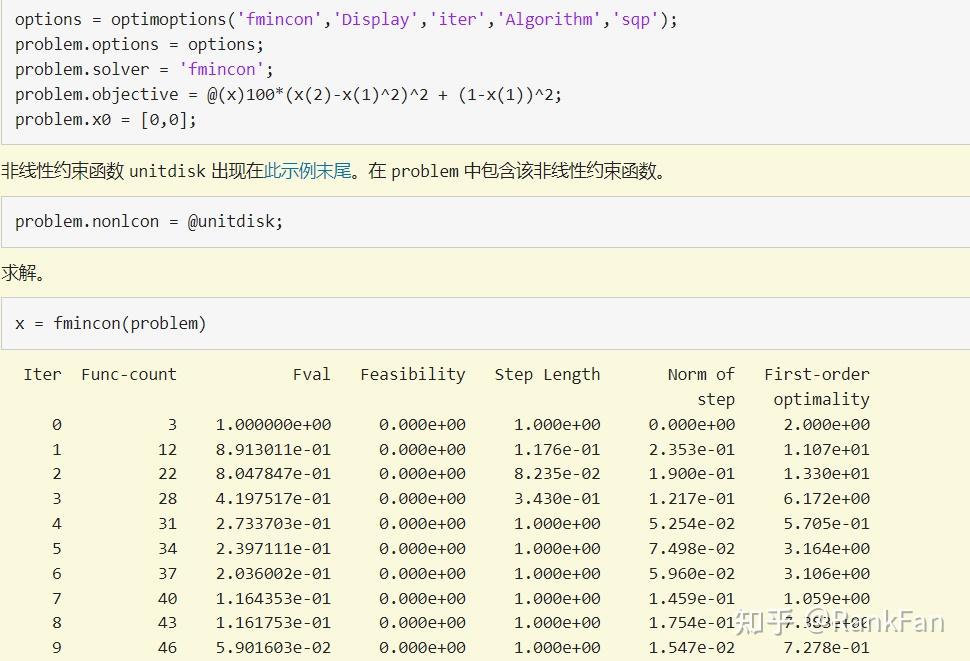Click the Func-count column header
The width and height of the screenshot is (970, 661).
(x=129, y=374)
